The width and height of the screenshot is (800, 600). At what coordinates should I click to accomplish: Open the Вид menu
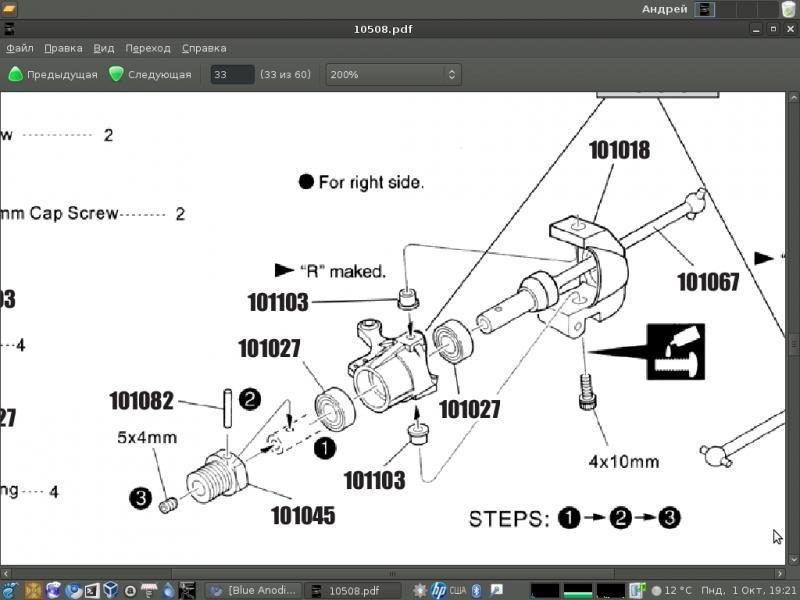click(104, 48)
